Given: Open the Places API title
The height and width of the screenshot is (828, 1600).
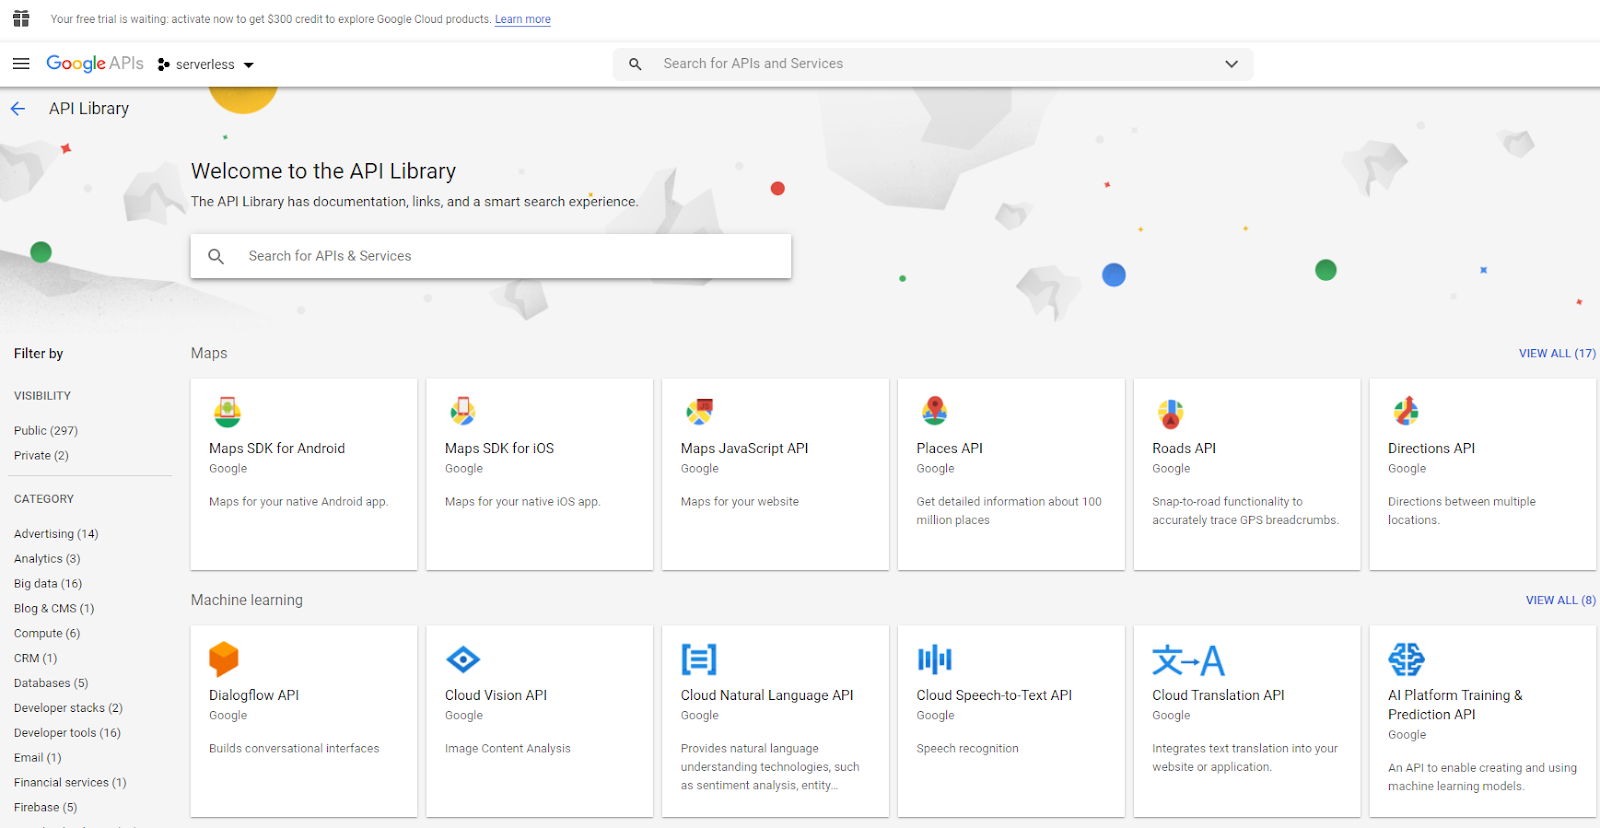Looking at the screenshot, I should (949, 448).
